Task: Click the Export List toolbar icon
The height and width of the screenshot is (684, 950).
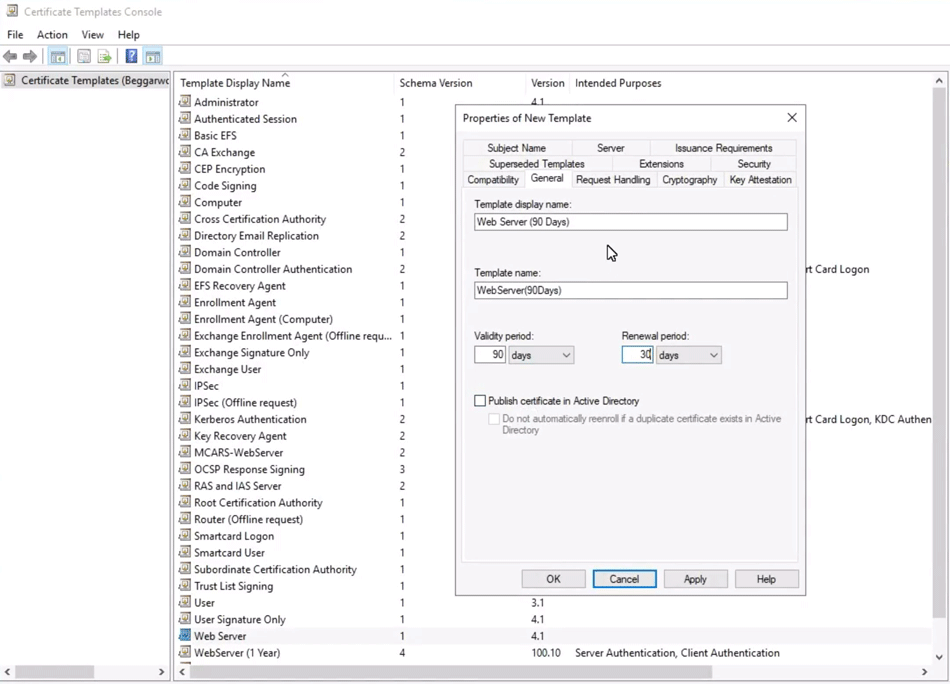Action: 104,57
